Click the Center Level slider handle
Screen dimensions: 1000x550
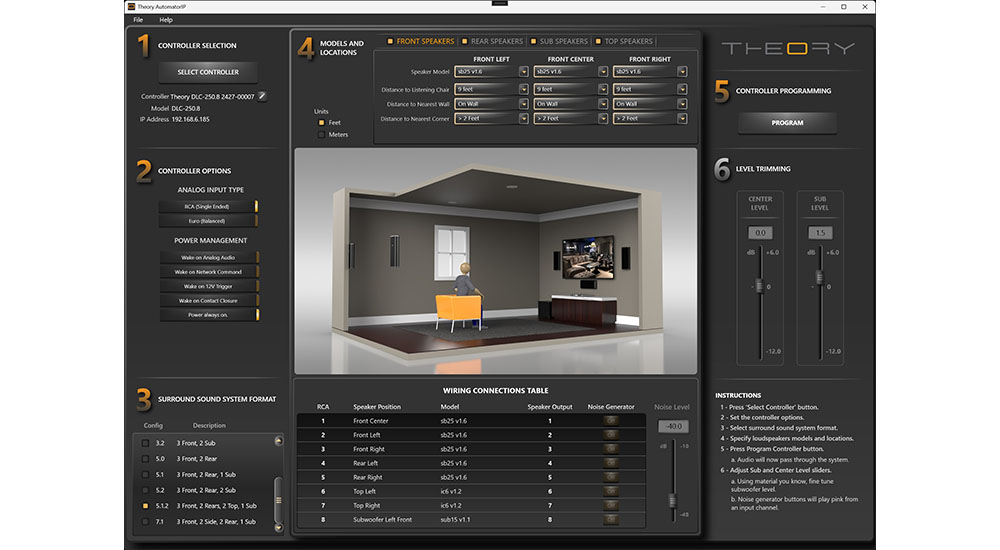tap(759, 285)
